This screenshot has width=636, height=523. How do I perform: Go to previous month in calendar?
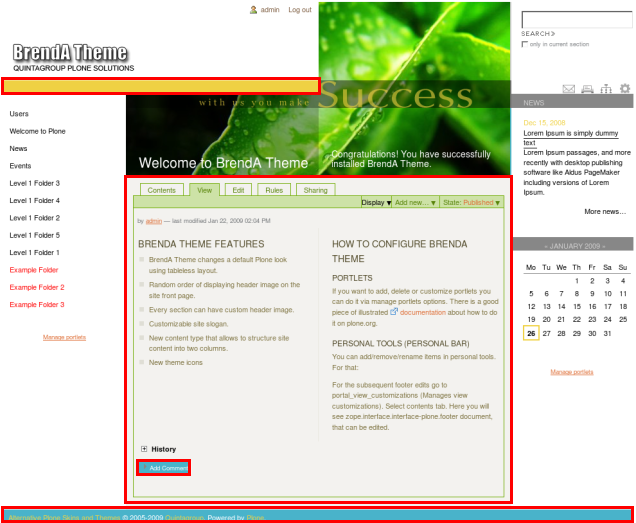point(546,246)
